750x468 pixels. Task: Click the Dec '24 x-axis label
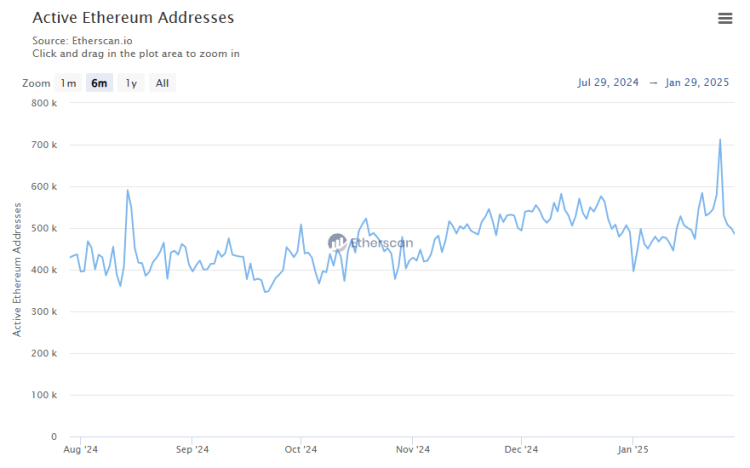tap(521, 451)
